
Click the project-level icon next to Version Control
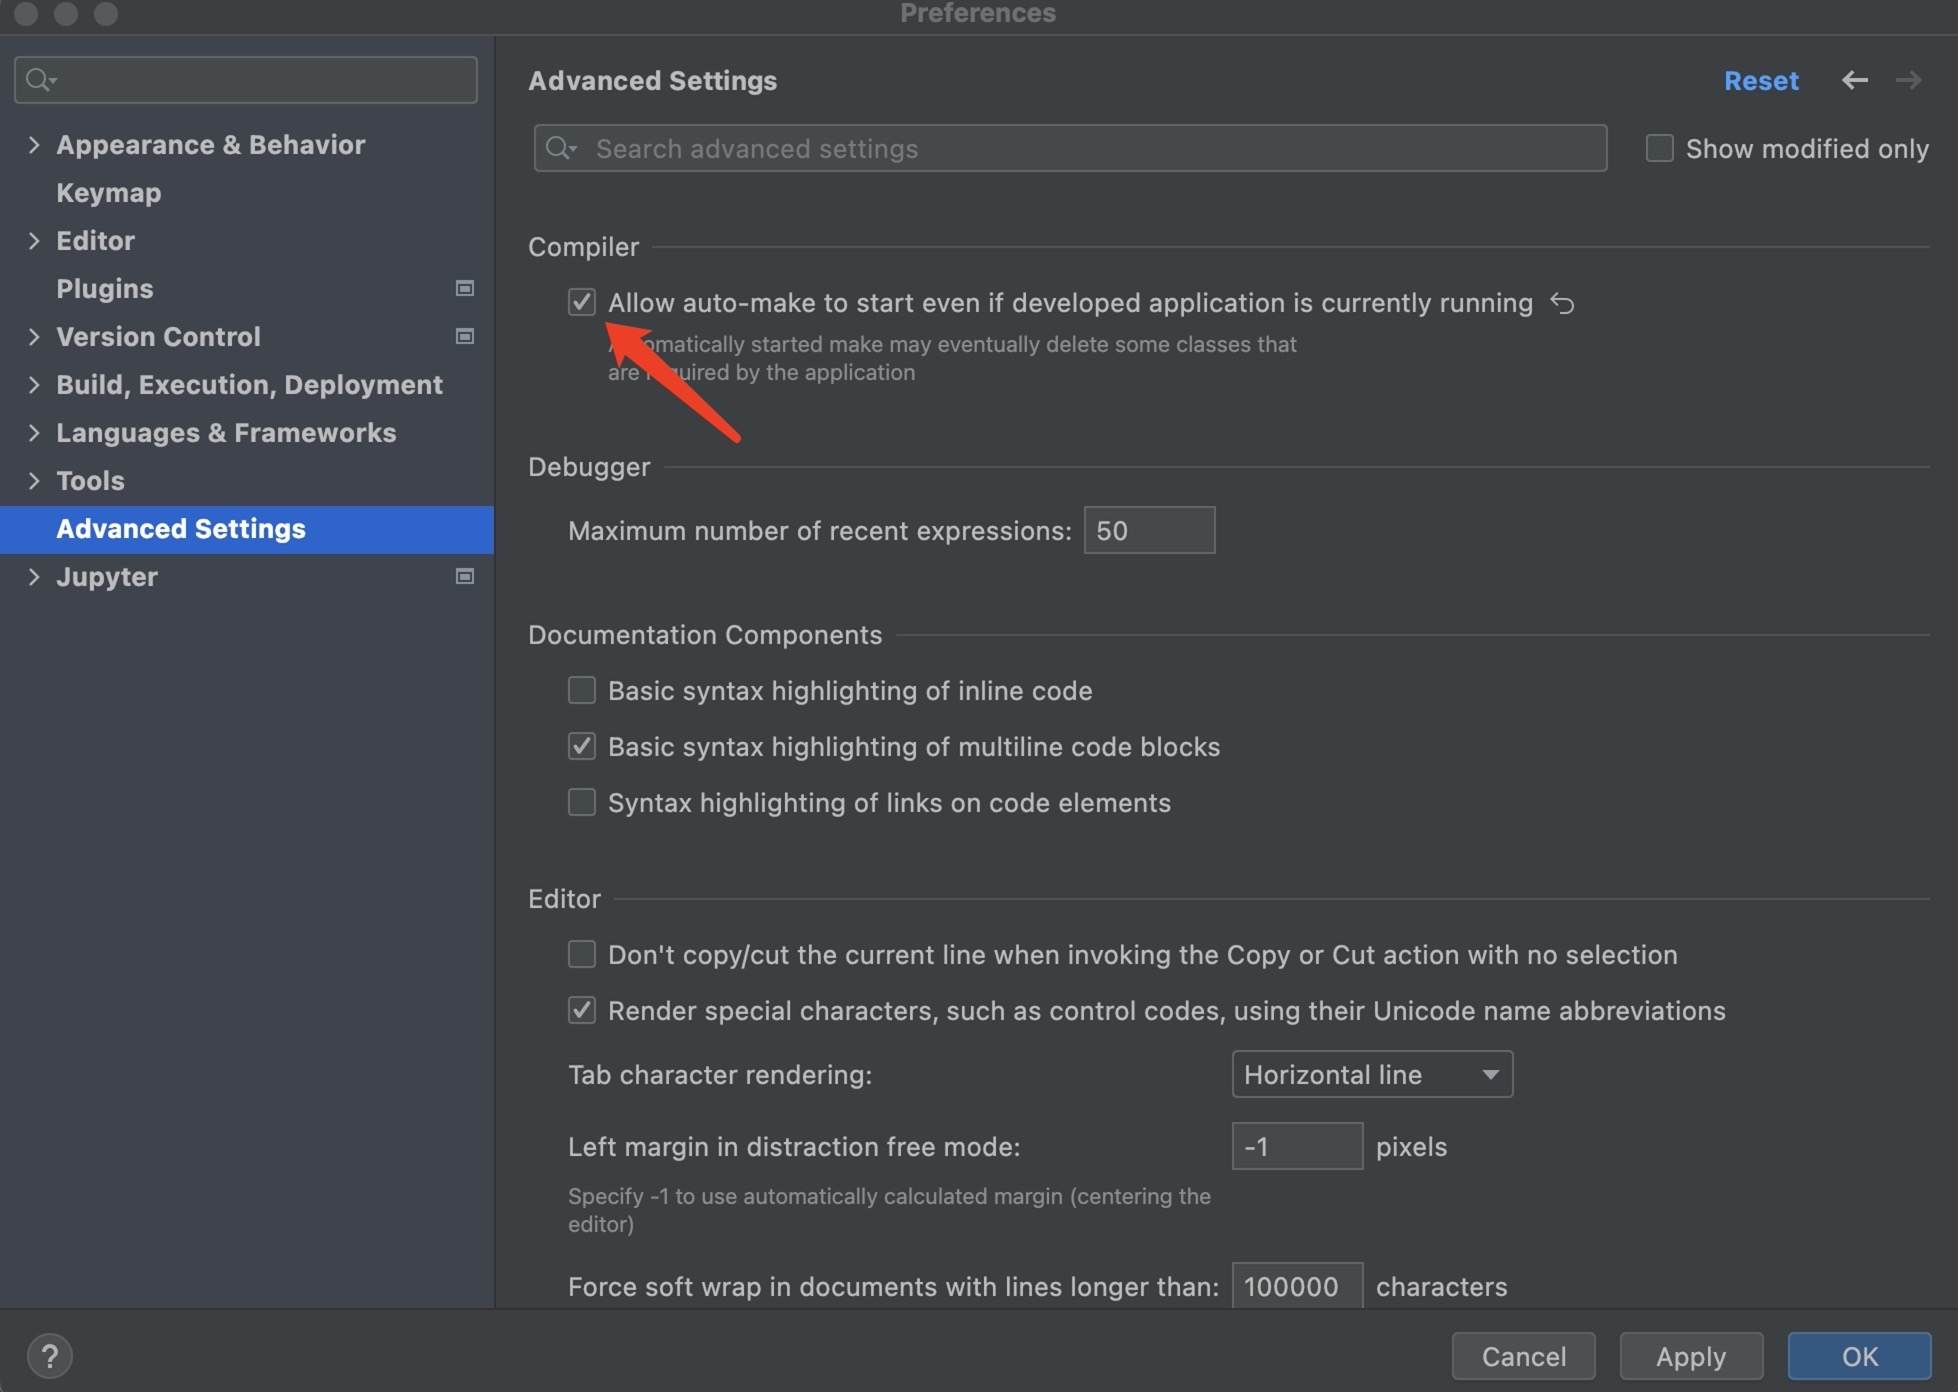tap(465, 336)
